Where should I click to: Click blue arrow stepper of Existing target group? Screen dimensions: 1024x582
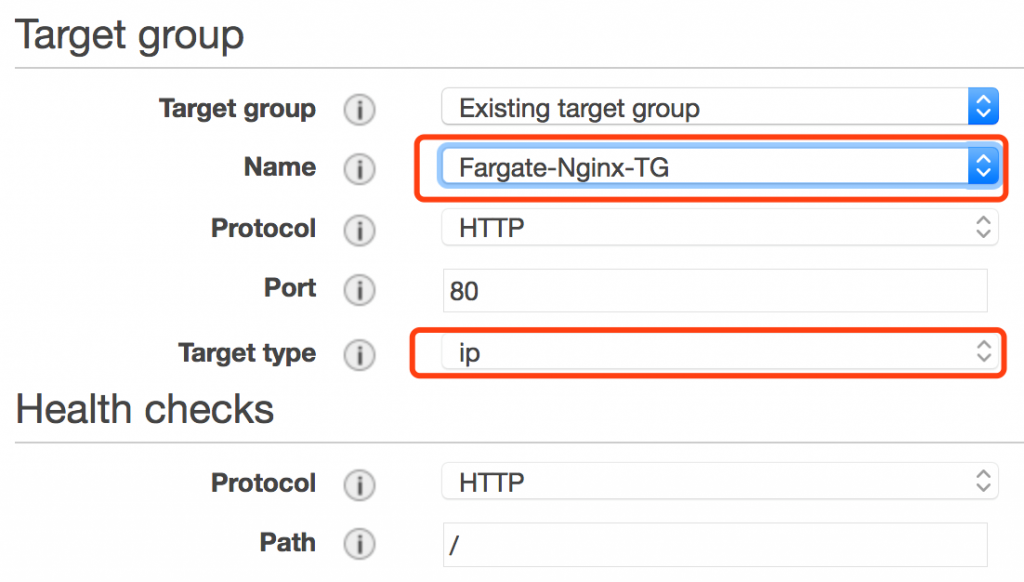pyautogui.click(x=984, y=106)
